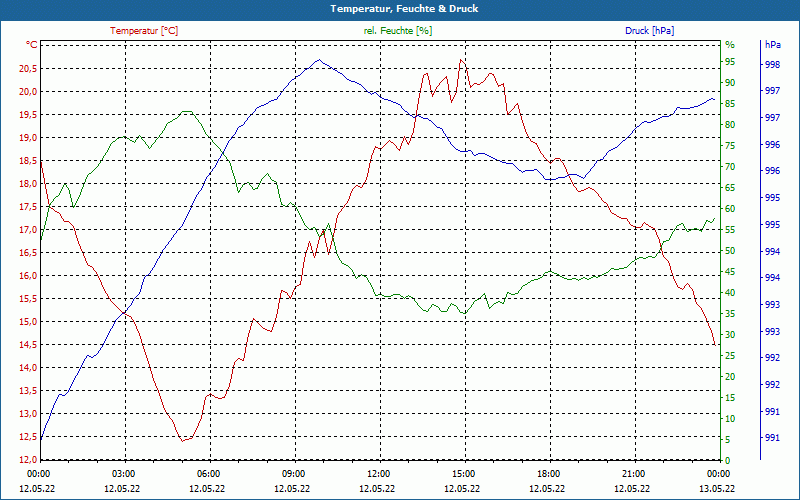Click the '13.05.22' date label

(718, 488)
